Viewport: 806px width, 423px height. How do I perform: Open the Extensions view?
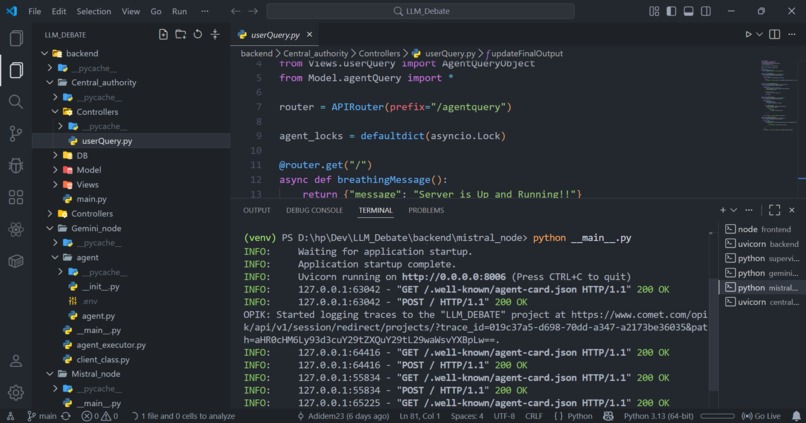[x=16, y=197]
